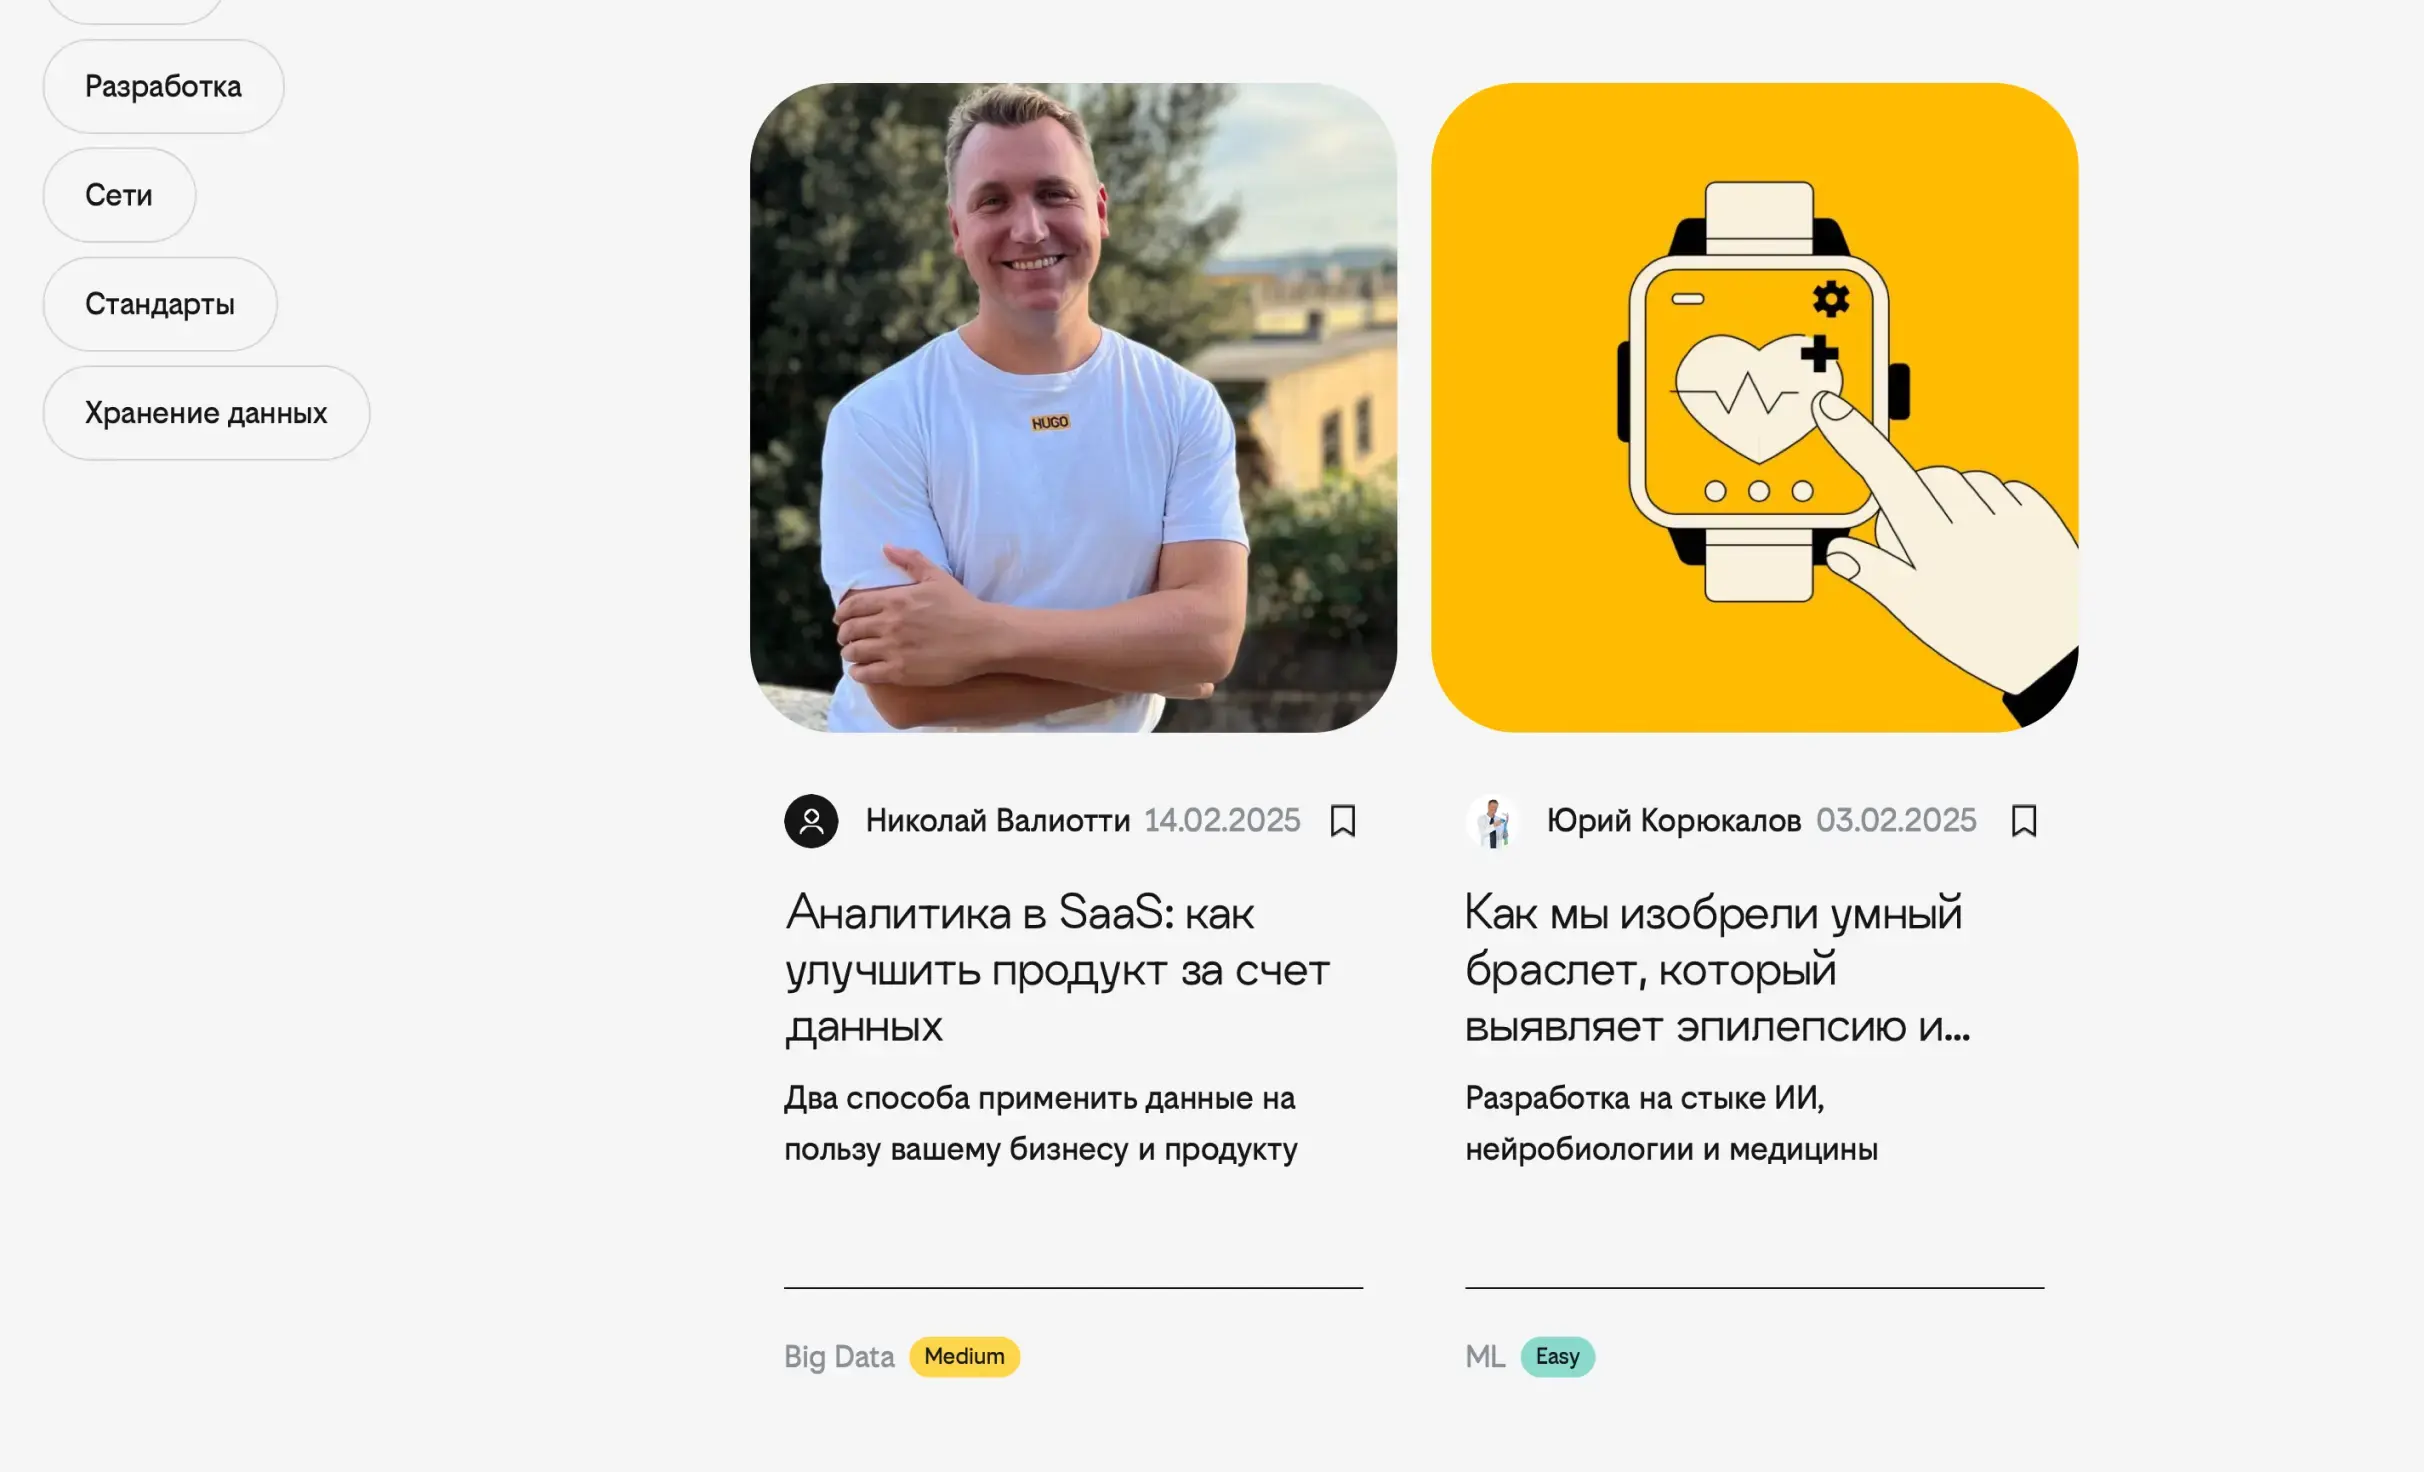Click the yellow Medium difficulty badge
Screen dimensions: 2424x1472
(964, 1357)
